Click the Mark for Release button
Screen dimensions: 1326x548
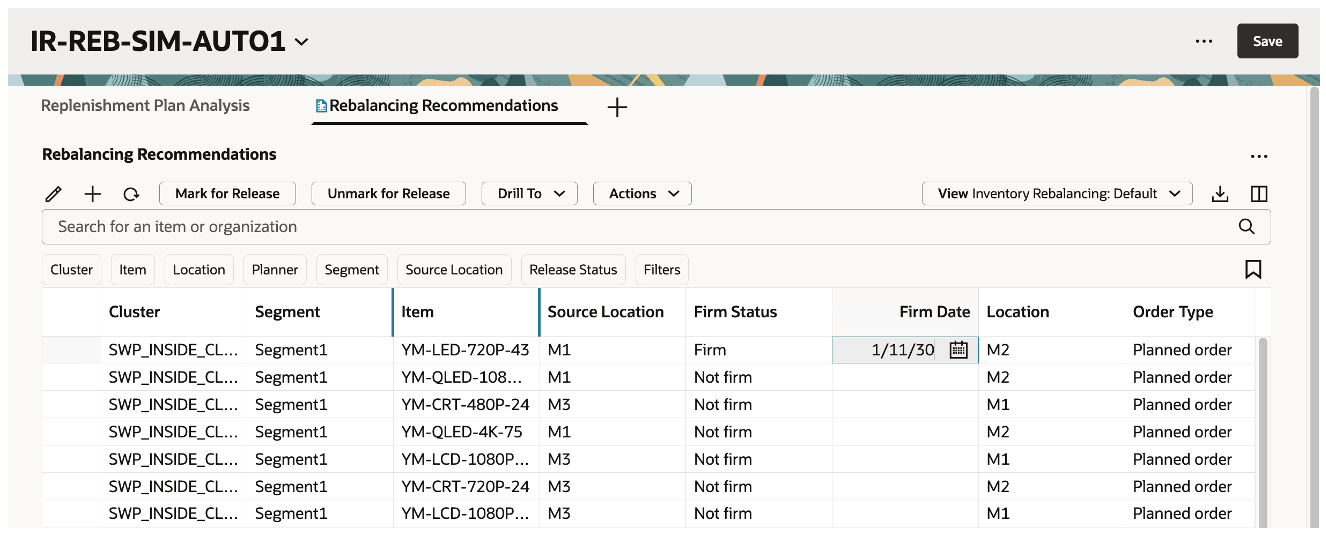tap(227, 194)
